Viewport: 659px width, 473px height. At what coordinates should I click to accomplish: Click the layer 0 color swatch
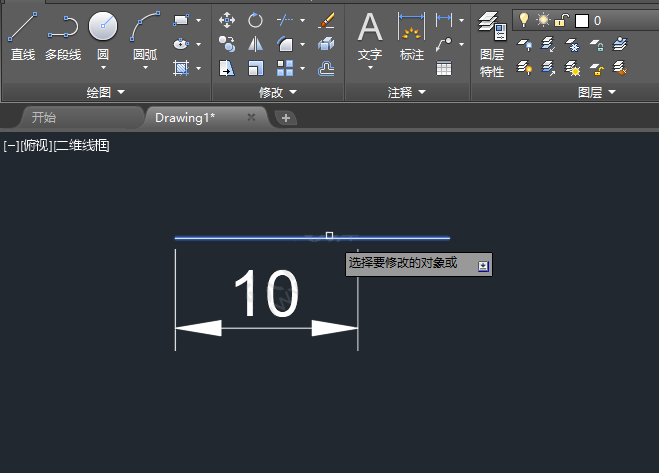click(x=582, y=20)
